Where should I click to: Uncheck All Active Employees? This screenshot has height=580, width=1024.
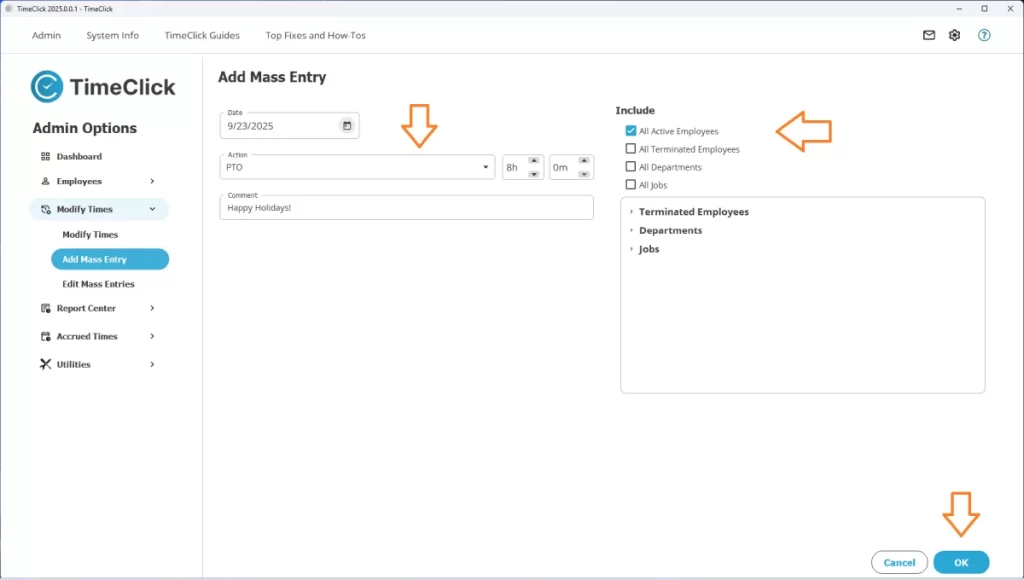coord(631,130)
